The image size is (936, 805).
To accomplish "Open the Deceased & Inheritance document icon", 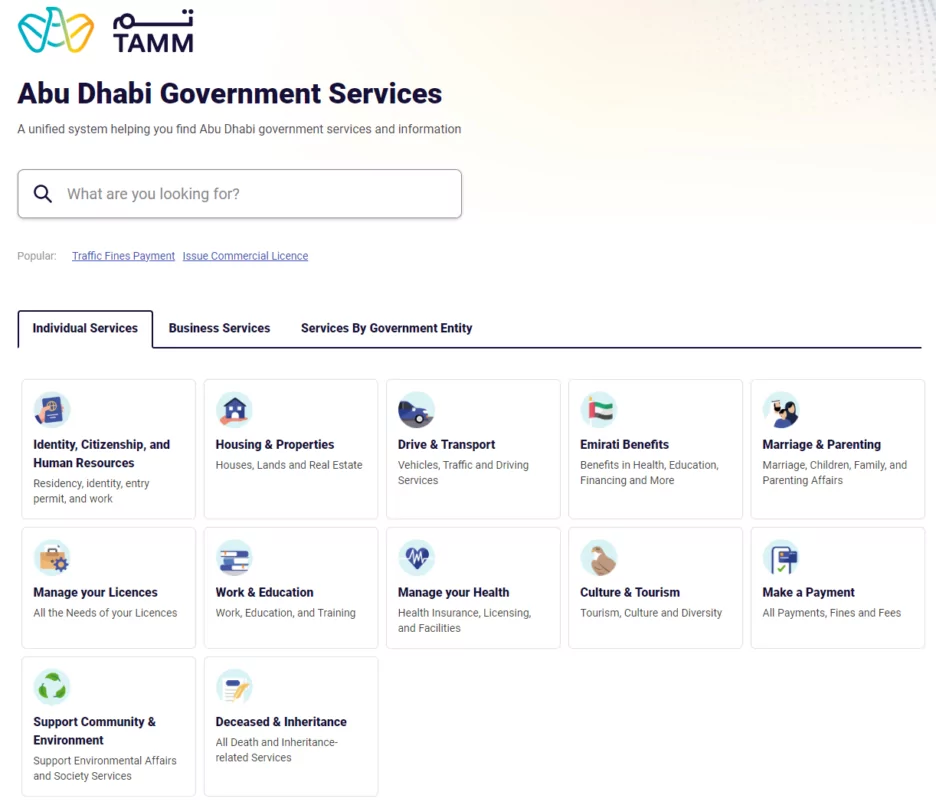I will point(234,687).
